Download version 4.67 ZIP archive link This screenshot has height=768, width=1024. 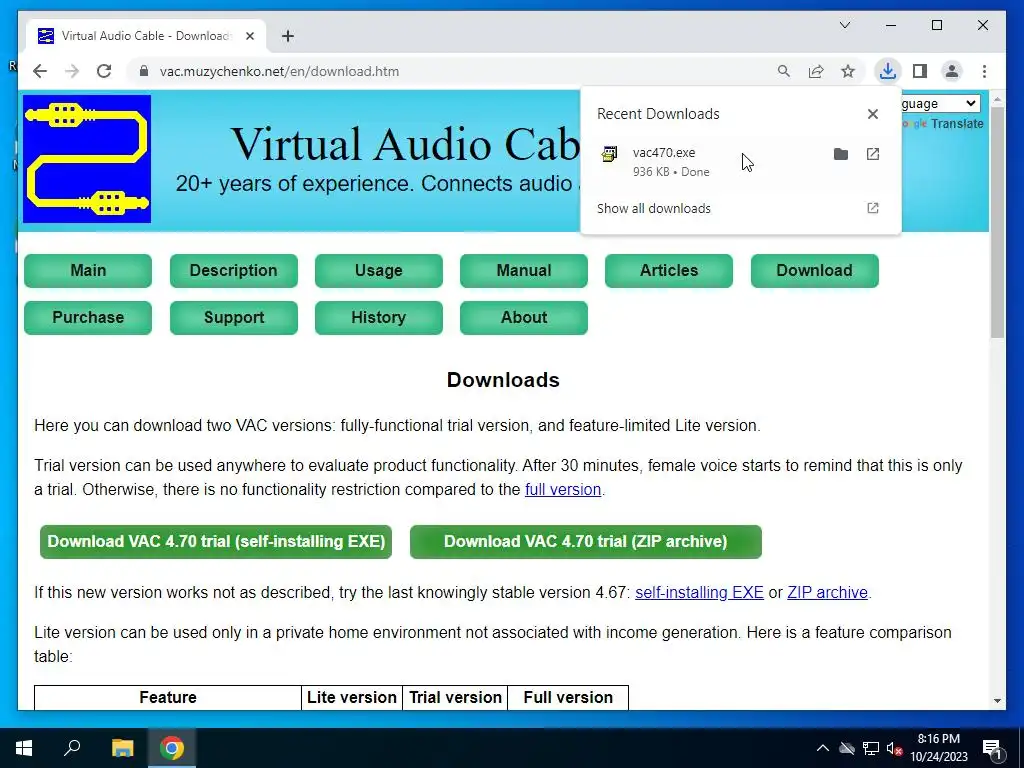tap(827, 592)
